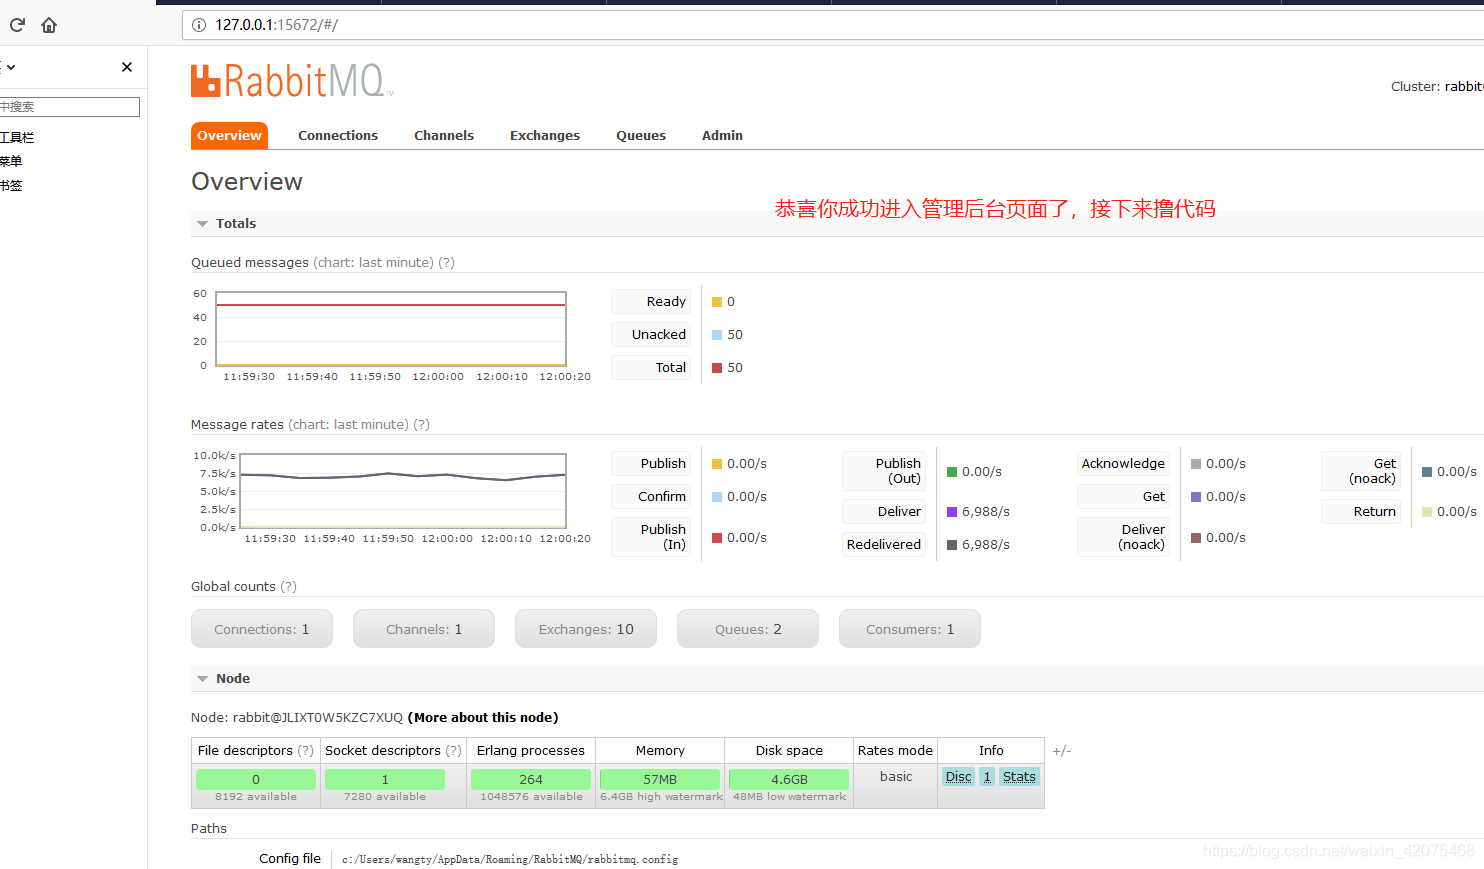Click the Get blue-violet swatch
The image size is (1484, 869).
(x=1196, y=497)
